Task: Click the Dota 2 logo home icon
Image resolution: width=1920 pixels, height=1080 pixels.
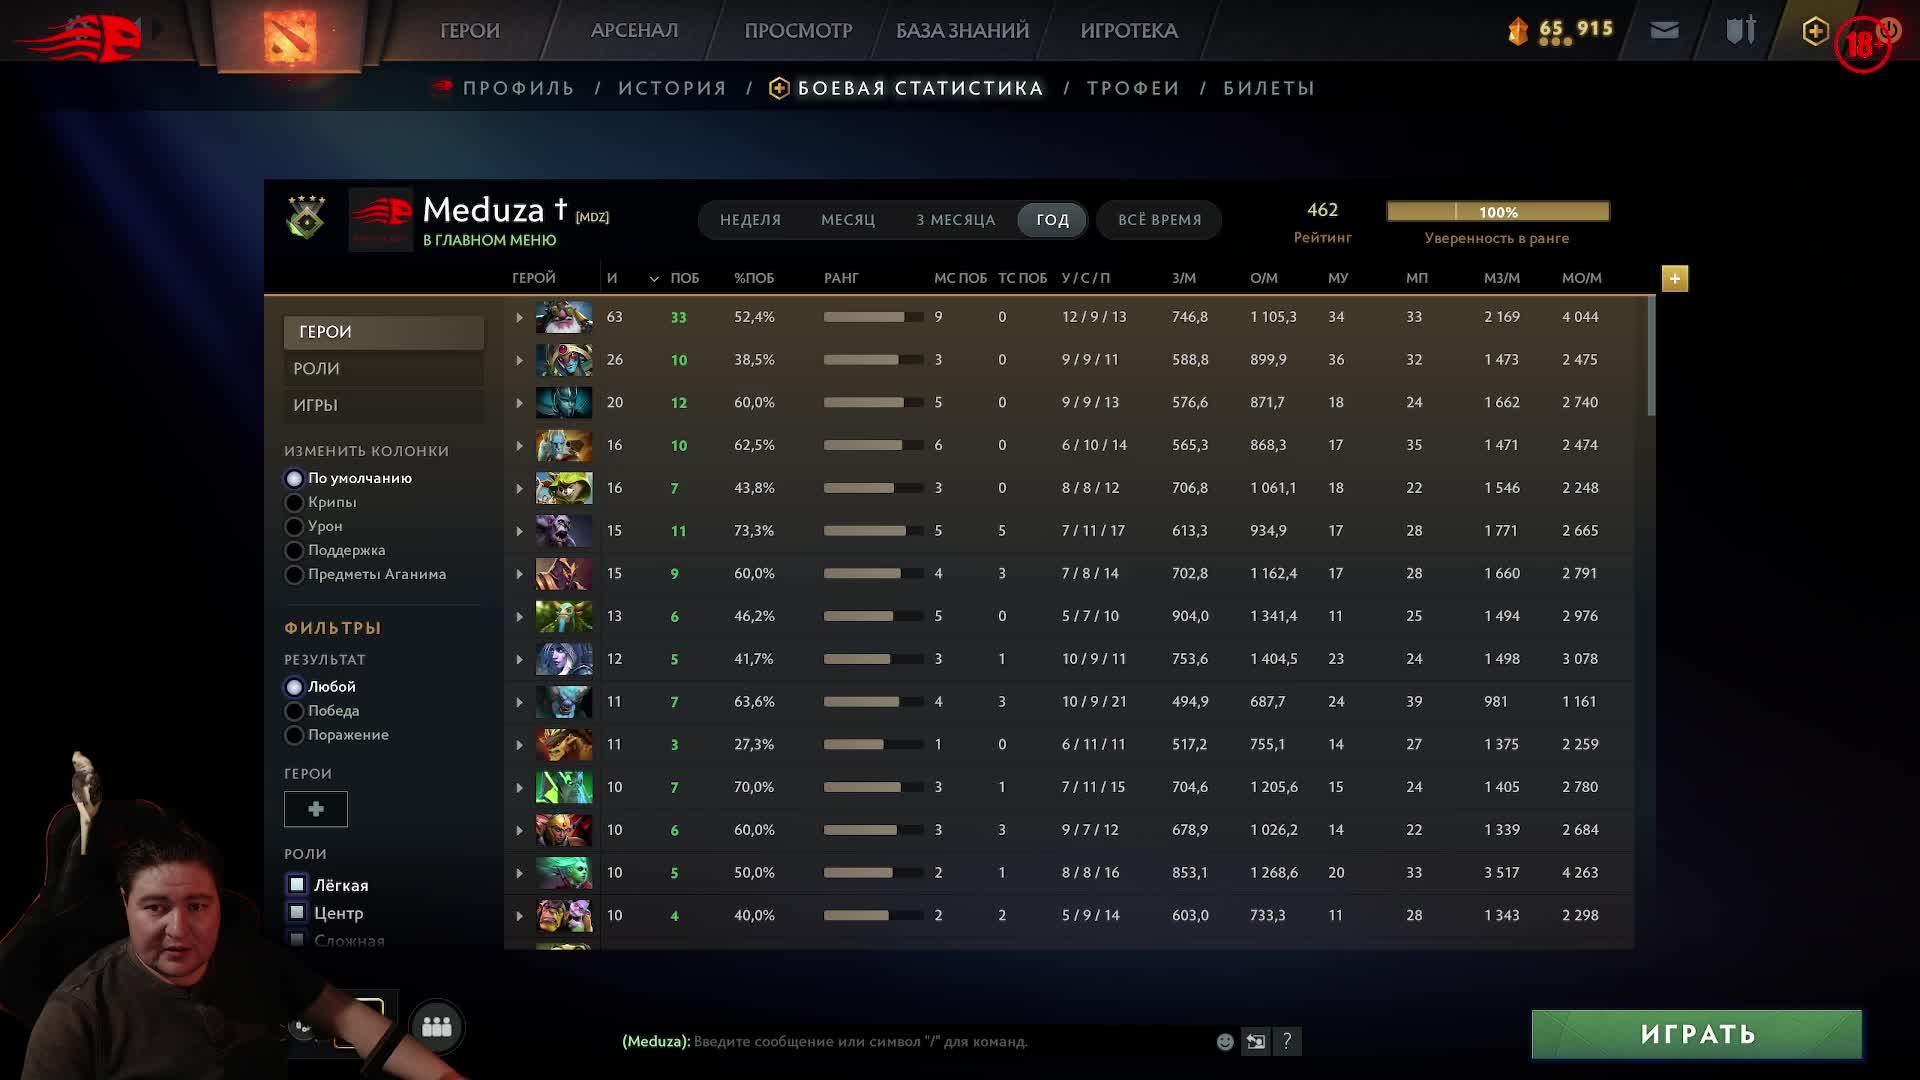Action: coord(289,35)
